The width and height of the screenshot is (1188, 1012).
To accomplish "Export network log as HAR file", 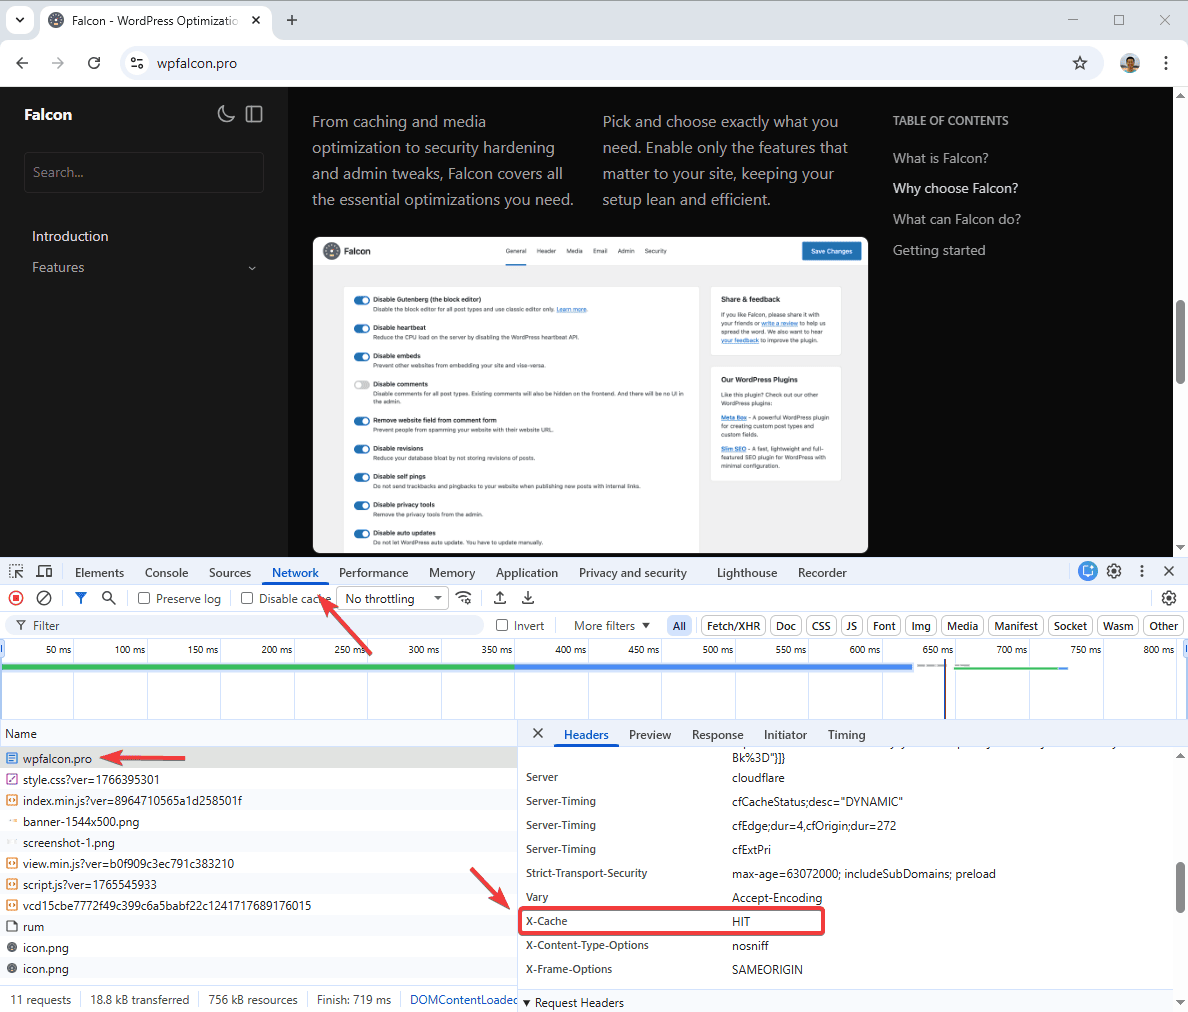I will point(527,597).
